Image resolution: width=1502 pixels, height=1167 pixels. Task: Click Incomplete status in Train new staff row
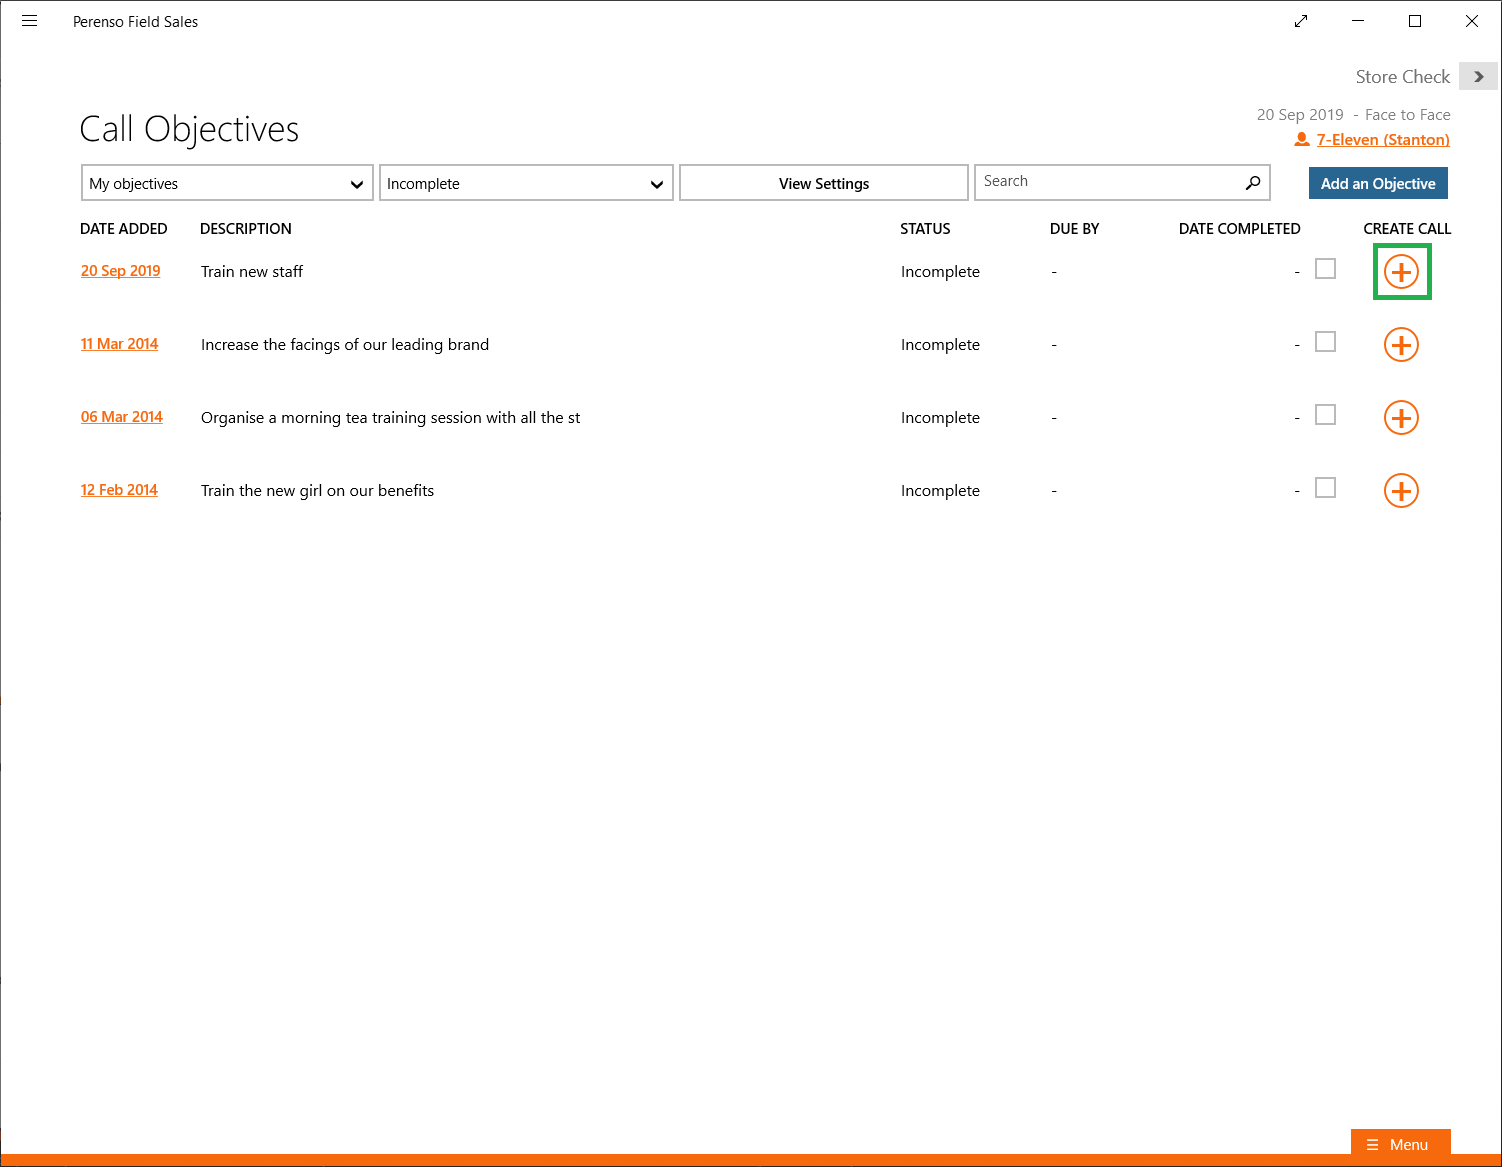[x=940, y=272]
